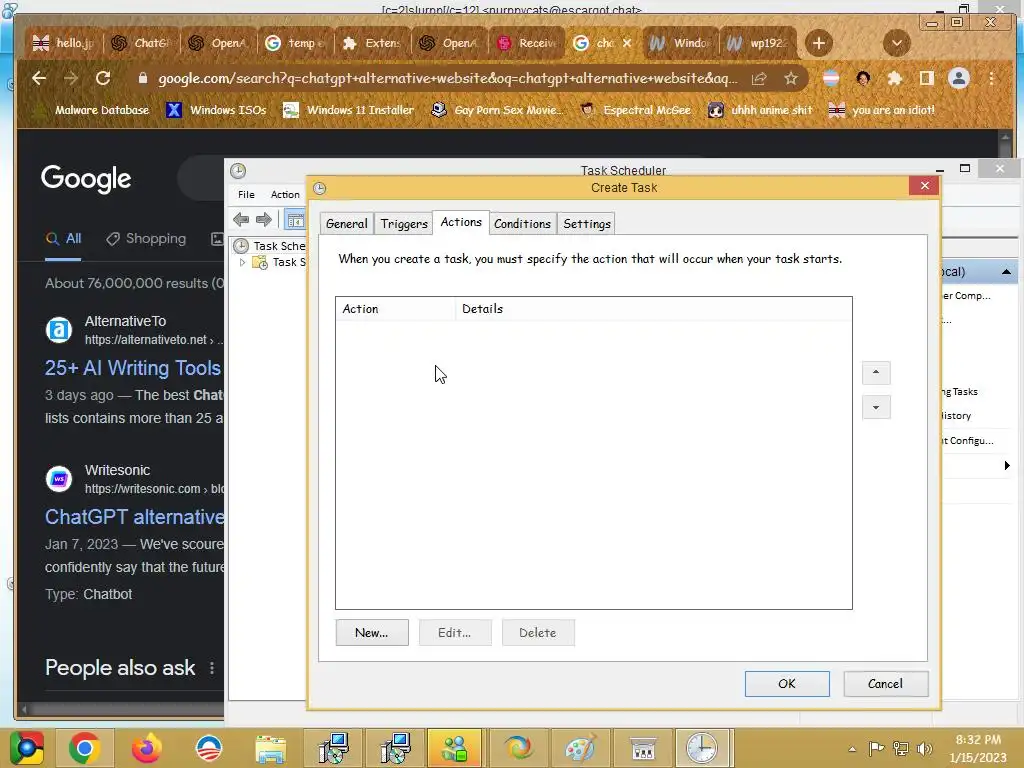Open People also ask options dots
This screenshot has height=768, width=1024.
click(212, 668)
